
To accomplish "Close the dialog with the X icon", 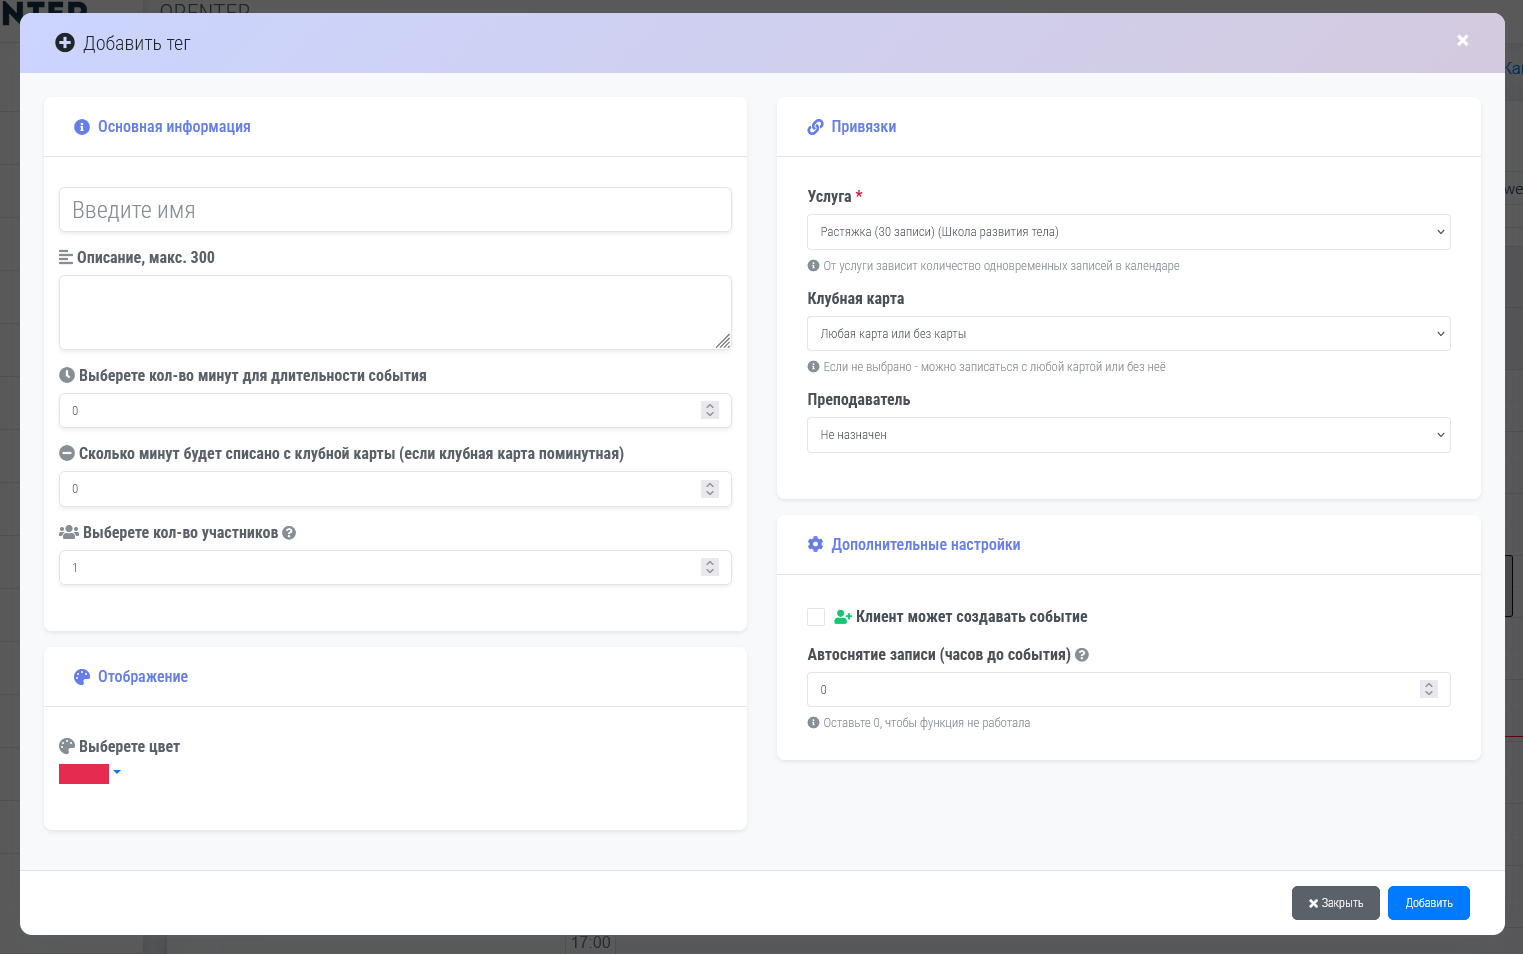I will tap(1462, 41).
